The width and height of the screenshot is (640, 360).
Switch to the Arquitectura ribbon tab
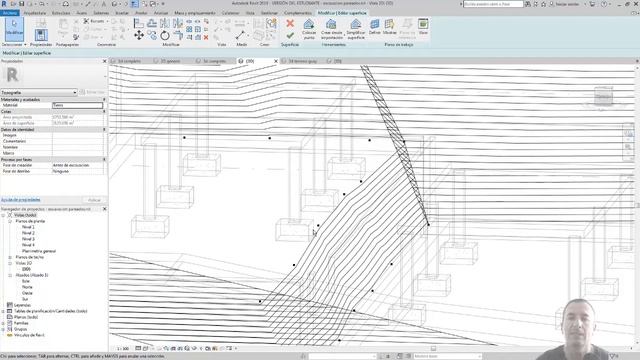[35, 13]
